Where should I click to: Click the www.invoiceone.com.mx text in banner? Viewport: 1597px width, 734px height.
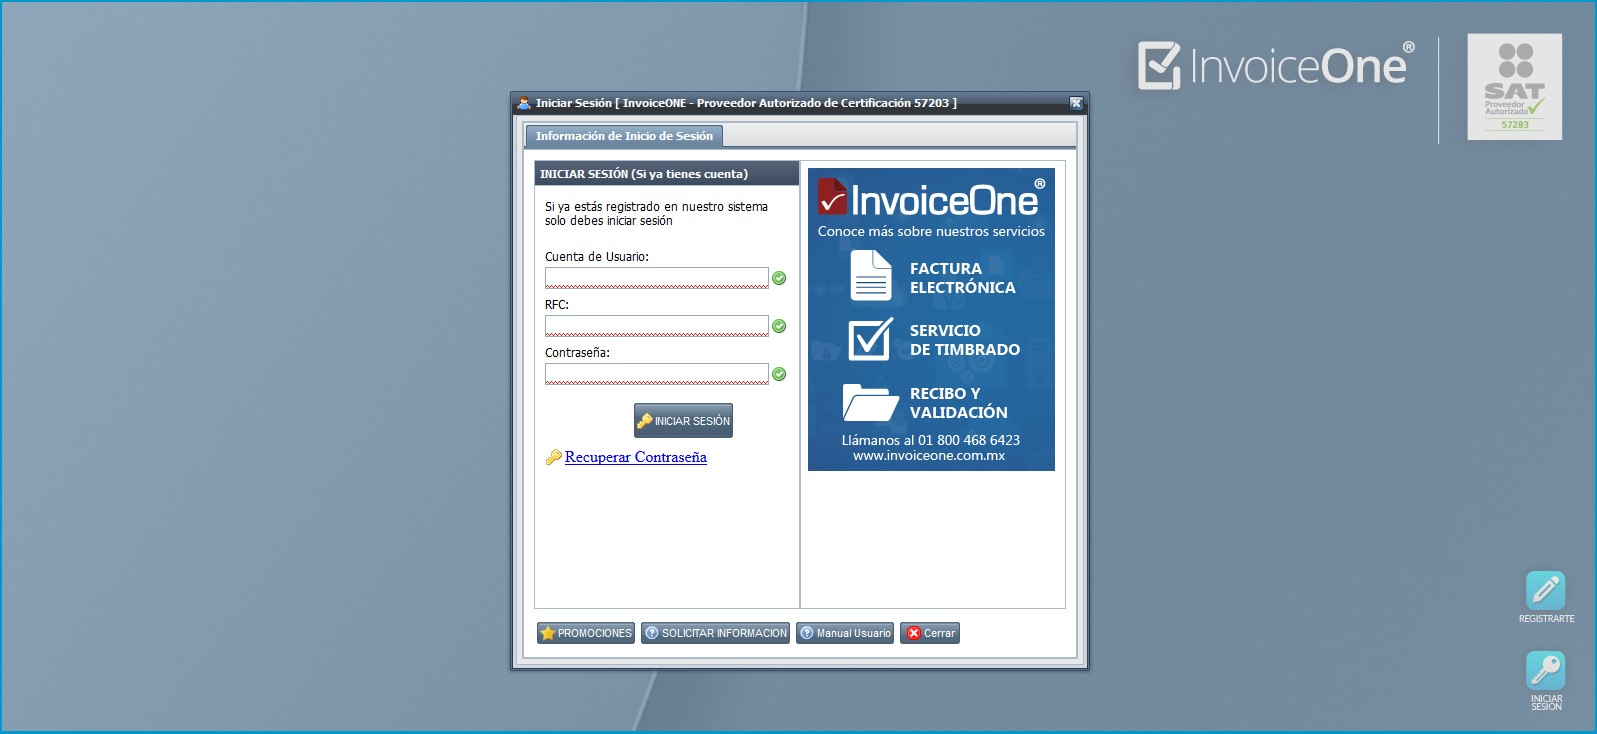(x=929, y=456)
